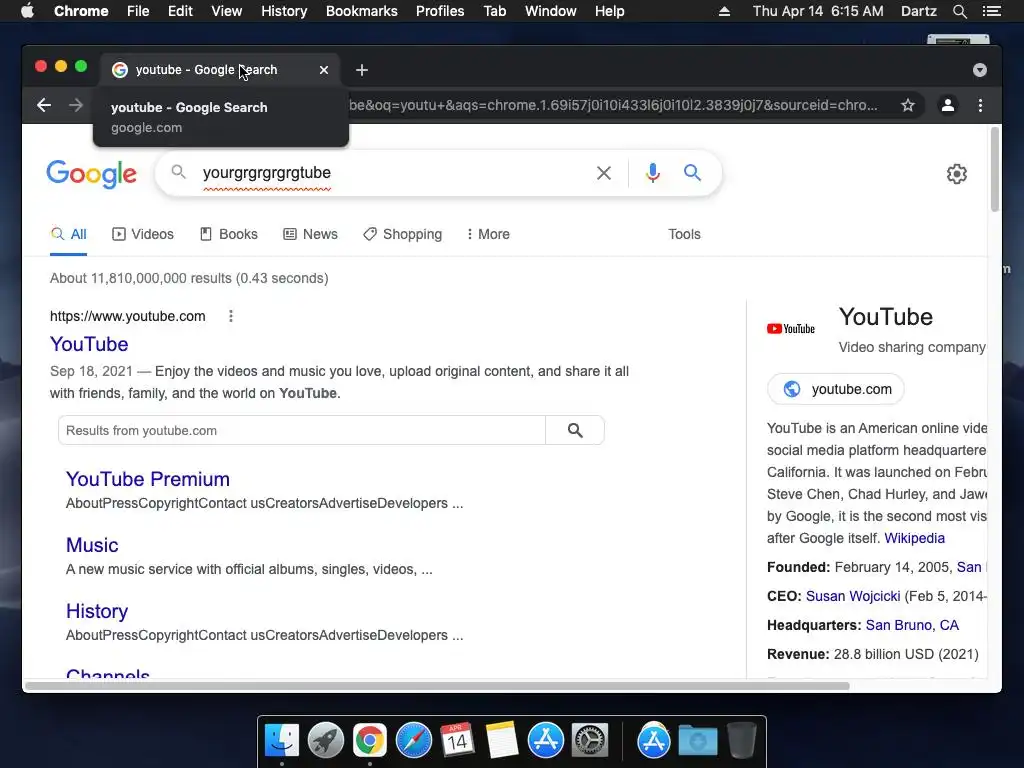The image size is (1024, 768).
Task: Open Google quick settings gear
Action: (957, 174)
